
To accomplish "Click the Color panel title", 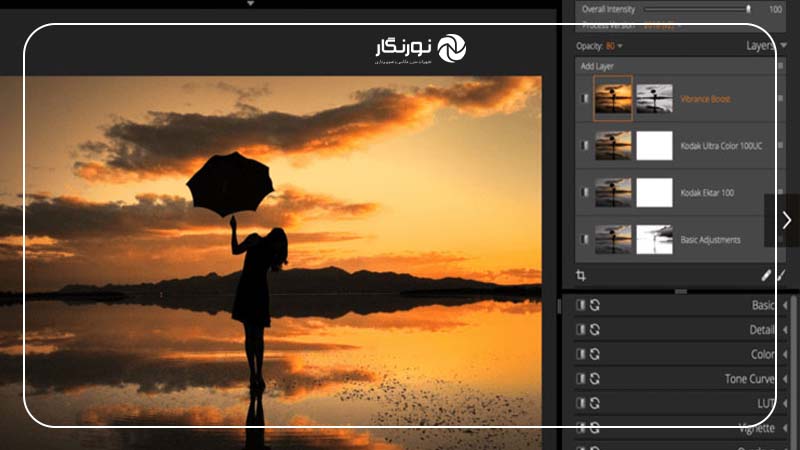I will click(763, 354).
